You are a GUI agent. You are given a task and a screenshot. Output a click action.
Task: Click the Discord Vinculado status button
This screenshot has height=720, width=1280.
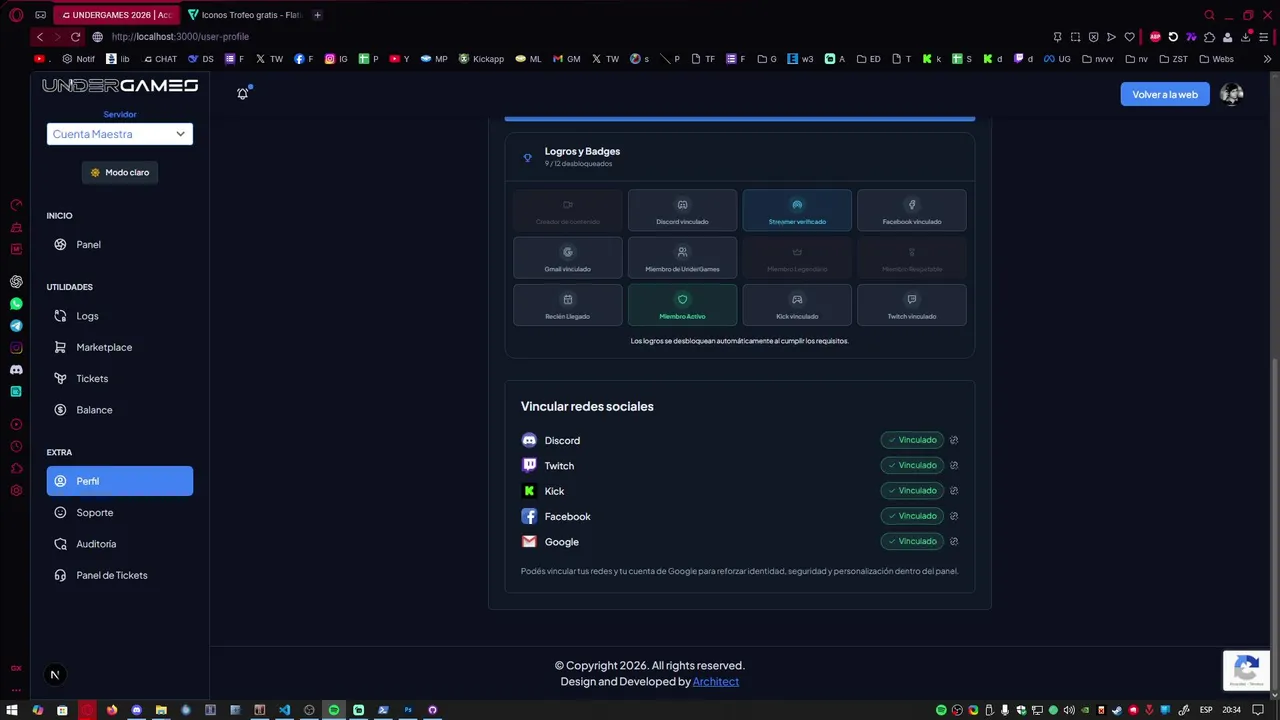pos(912,440)
